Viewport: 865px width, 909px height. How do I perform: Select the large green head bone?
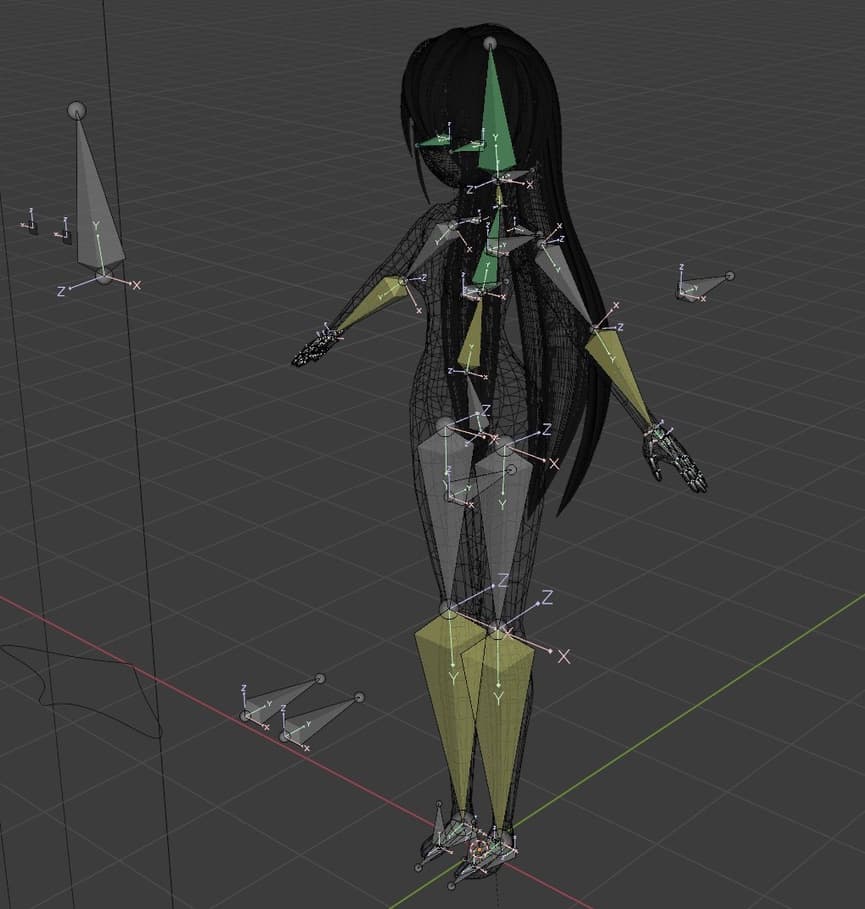pos(493,120)
